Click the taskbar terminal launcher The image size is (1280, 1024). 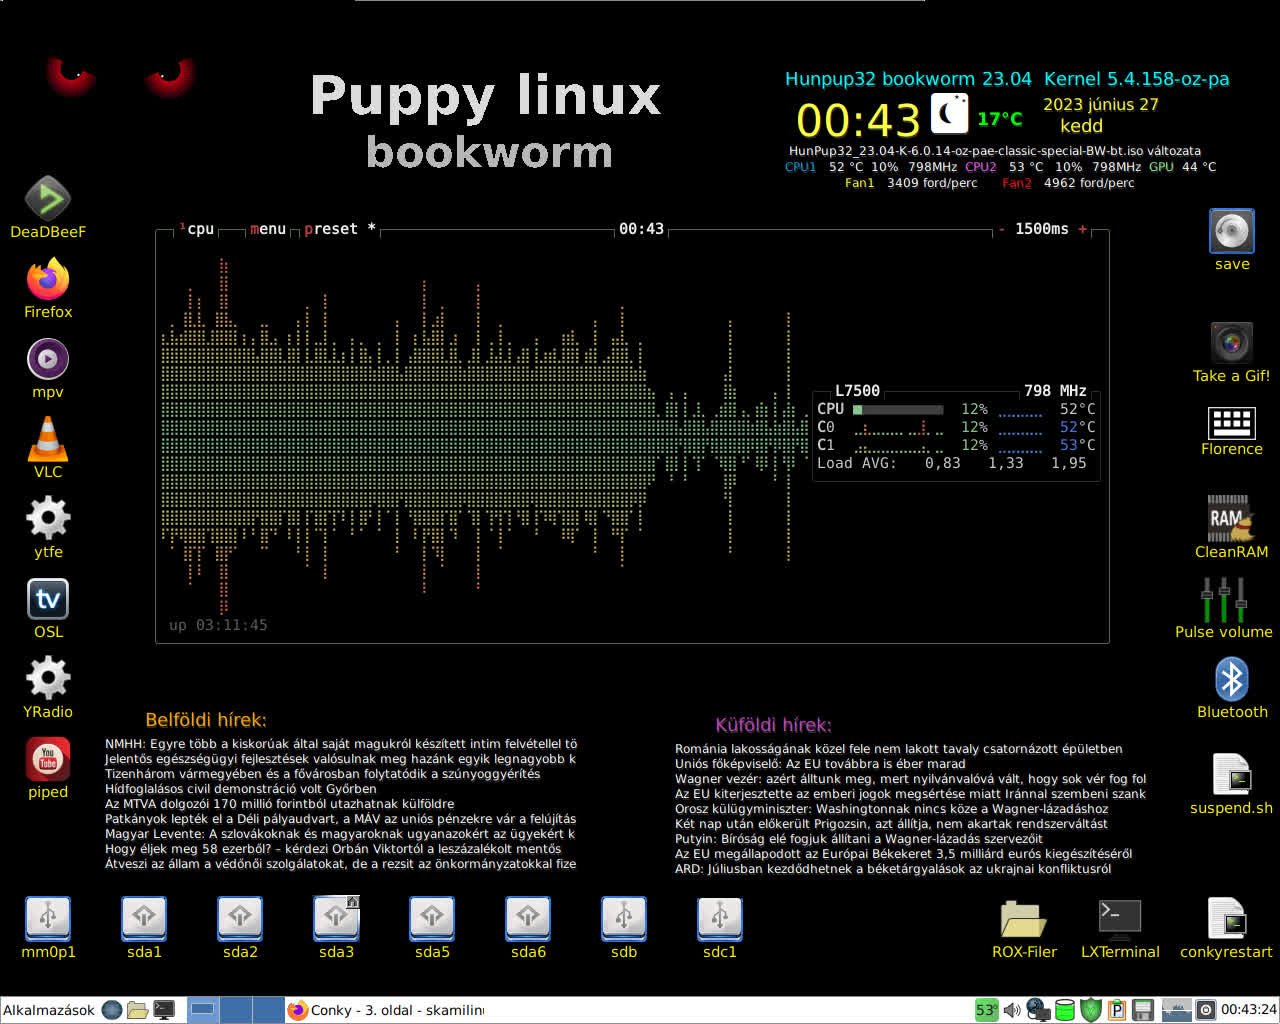164,1010
